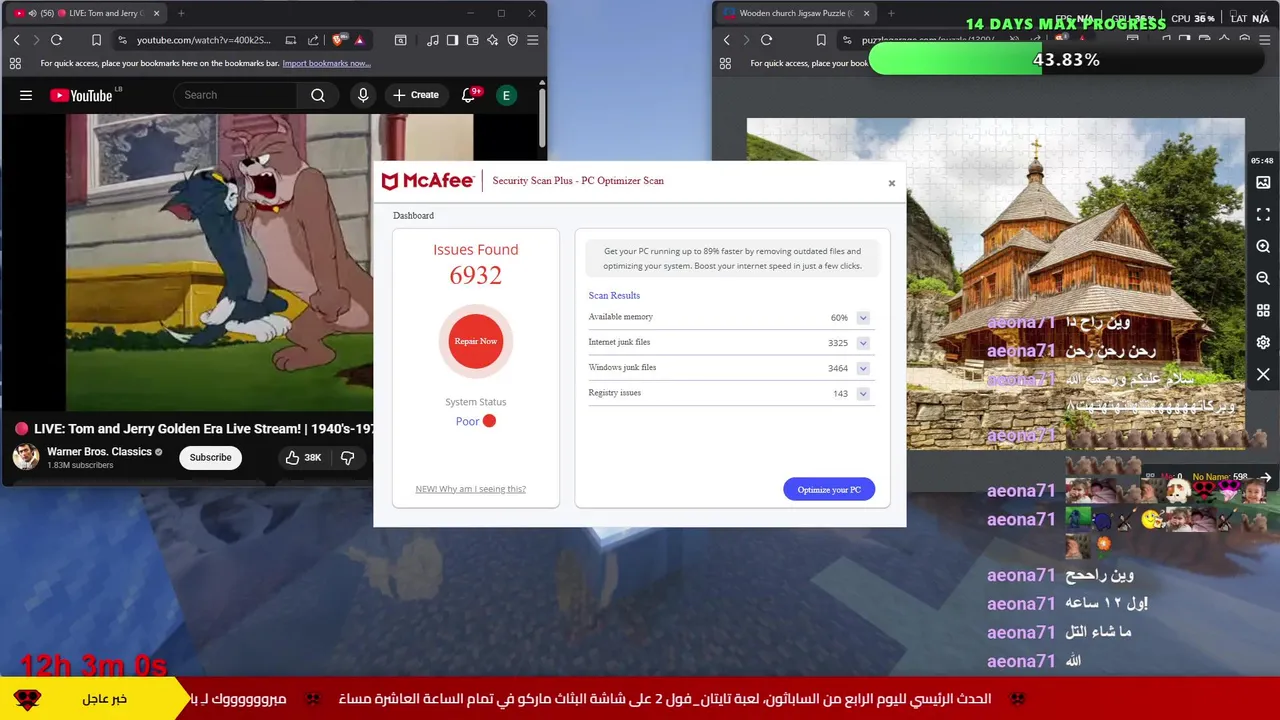Screen dimensions: 1280x720
Task: View site information for youtube.com
Action: pos(122,40)
